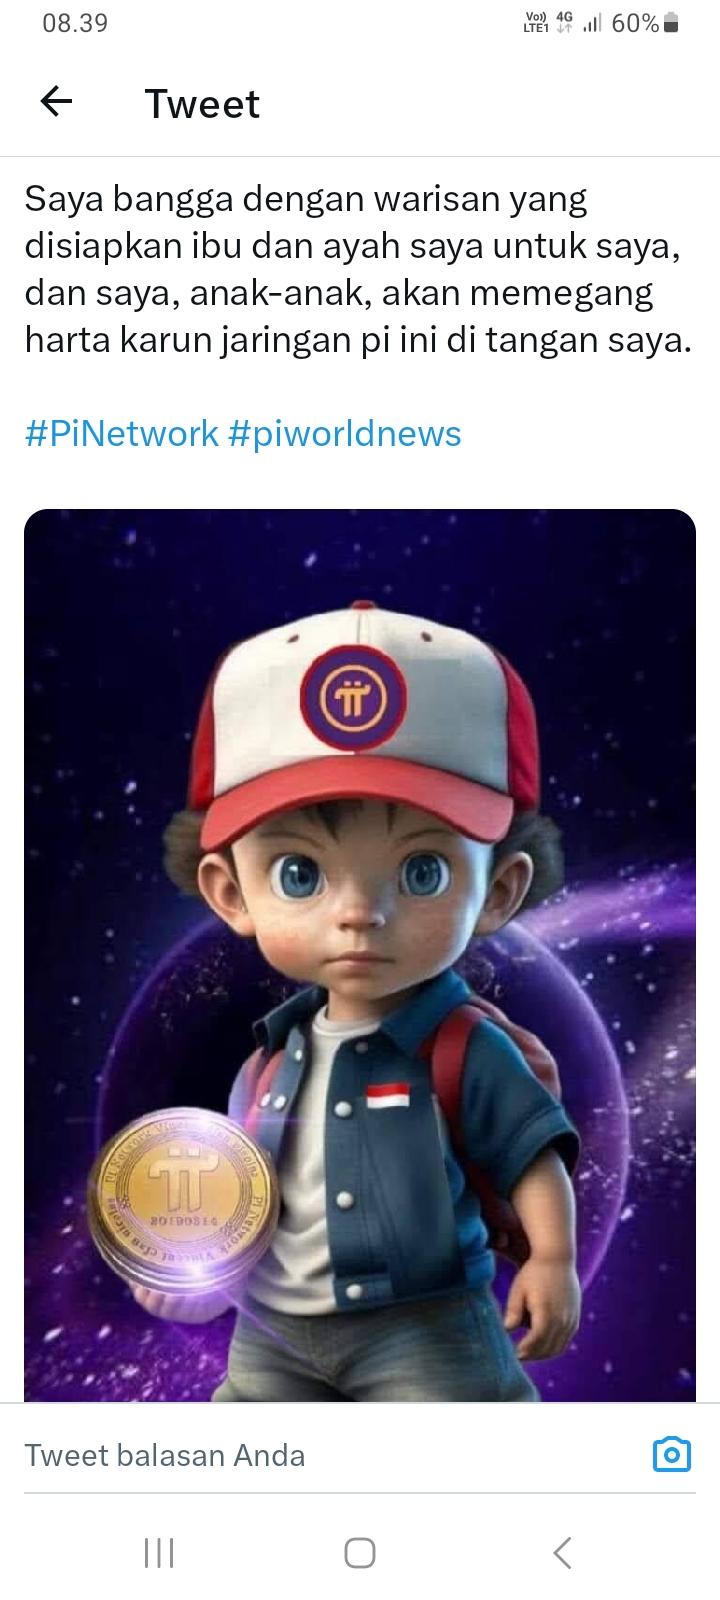Tap the 4G data indicator icon
This screenshot has width=720, height=1600.
tap(565, 23)
